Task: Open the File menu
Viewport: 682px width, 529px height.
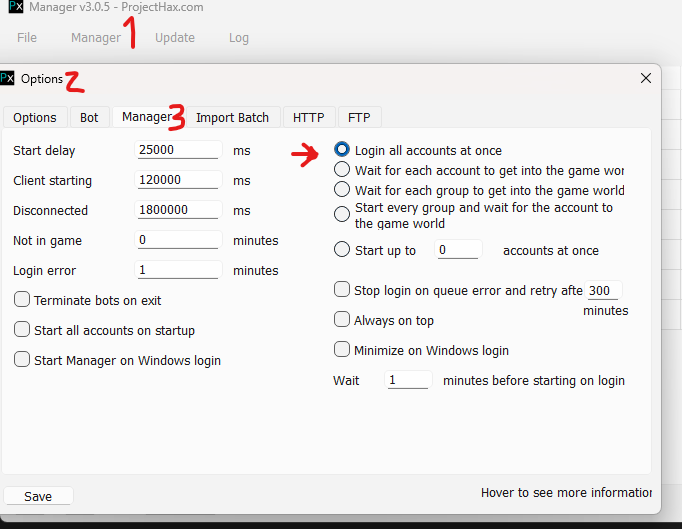Action: [x=27, y=38]
